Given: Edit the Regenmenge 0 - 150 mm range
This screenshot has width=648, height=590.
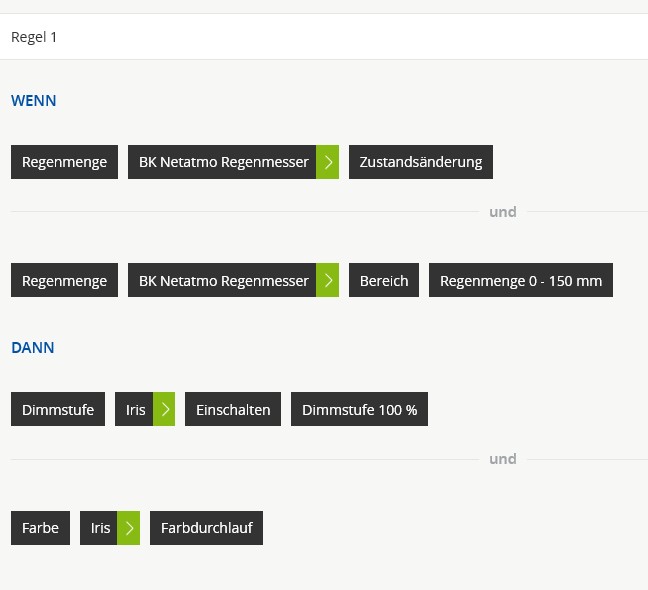Looking at the screenshot, I should pos(520,281).
